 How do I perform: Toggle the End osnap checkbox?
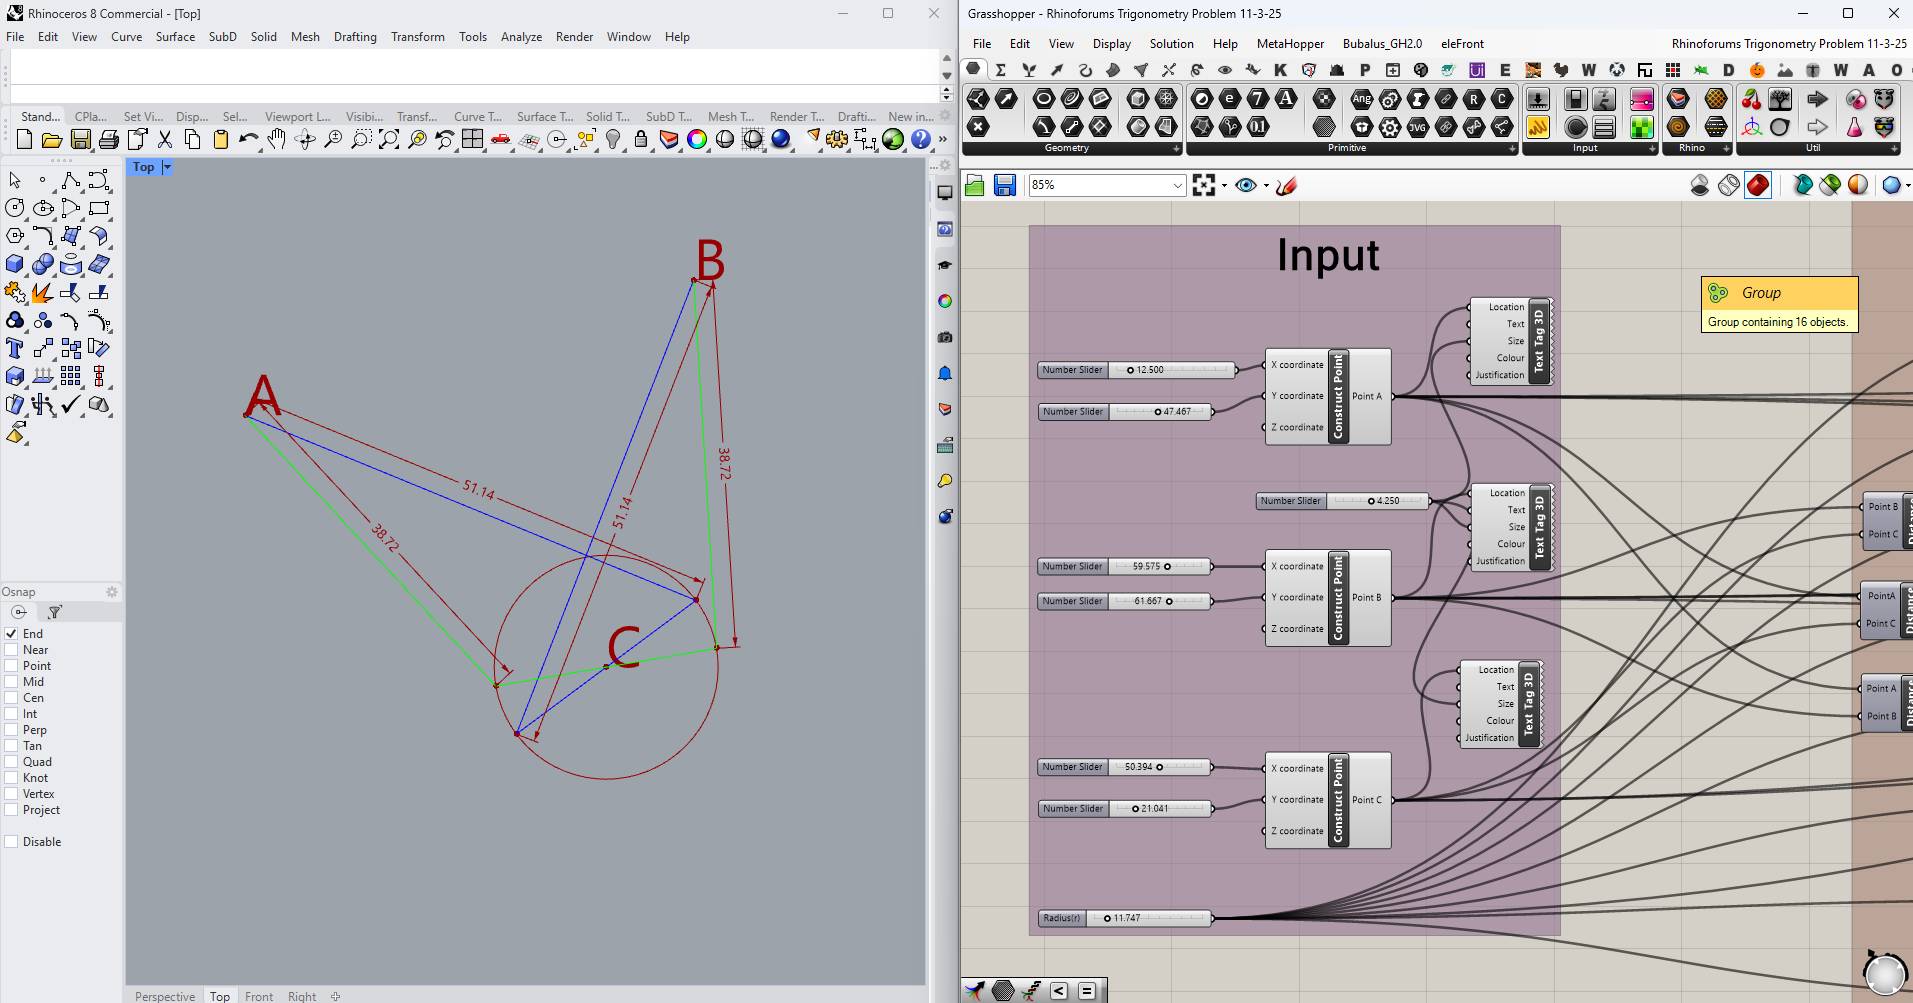coord(12,634)
